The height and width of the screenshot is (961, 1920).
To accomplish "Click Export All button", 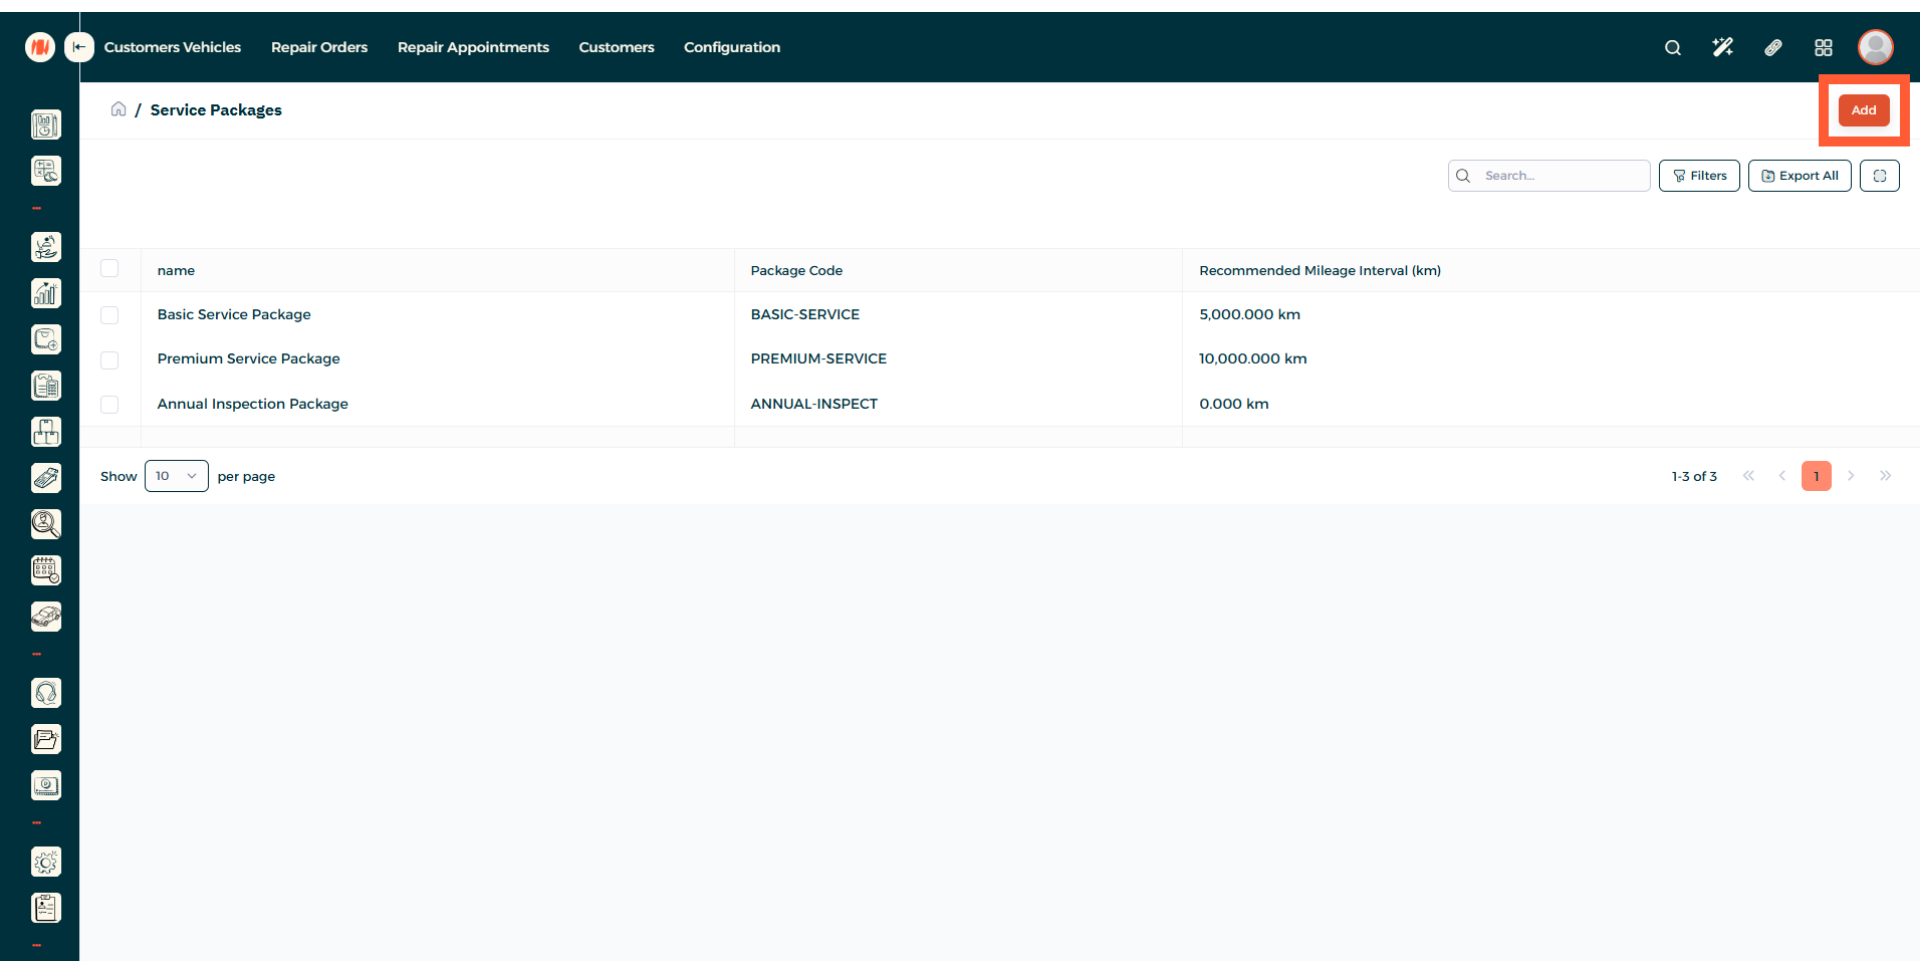I will pyautogui.click(x=1799, y=176).
